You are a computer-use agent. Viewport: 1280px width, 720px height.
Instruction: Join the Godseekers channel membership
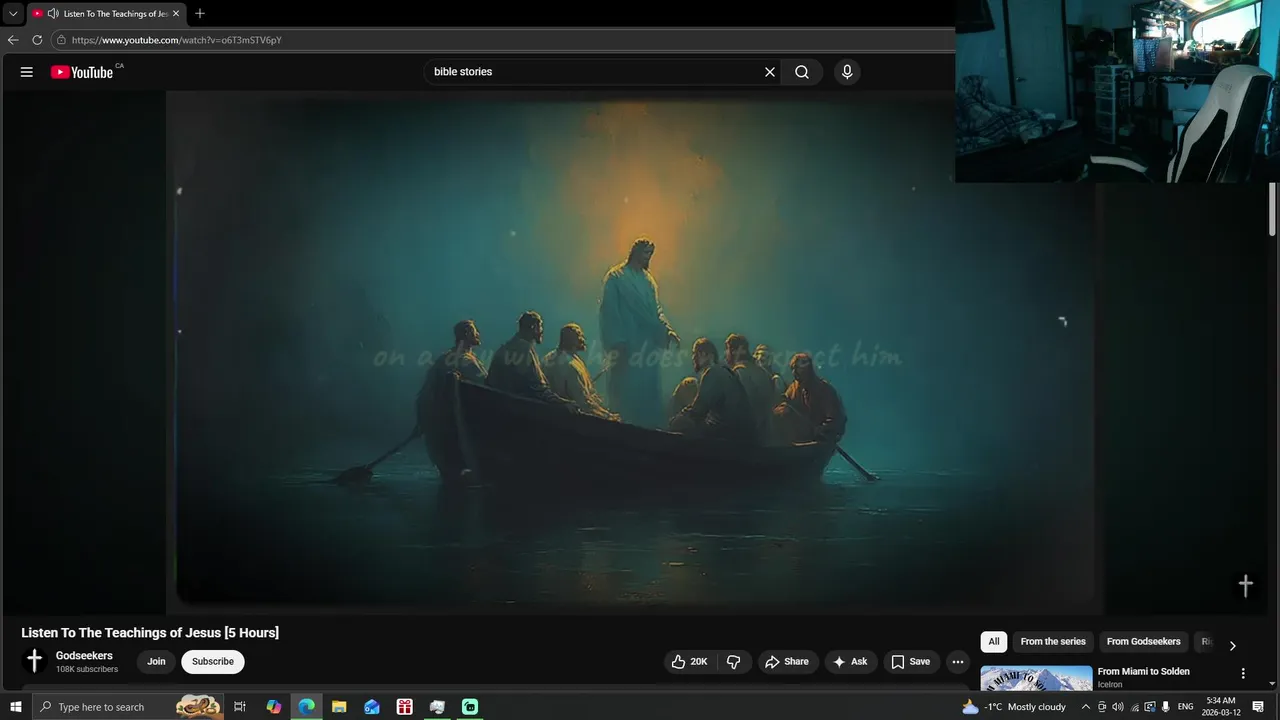[x=156, y=662]
